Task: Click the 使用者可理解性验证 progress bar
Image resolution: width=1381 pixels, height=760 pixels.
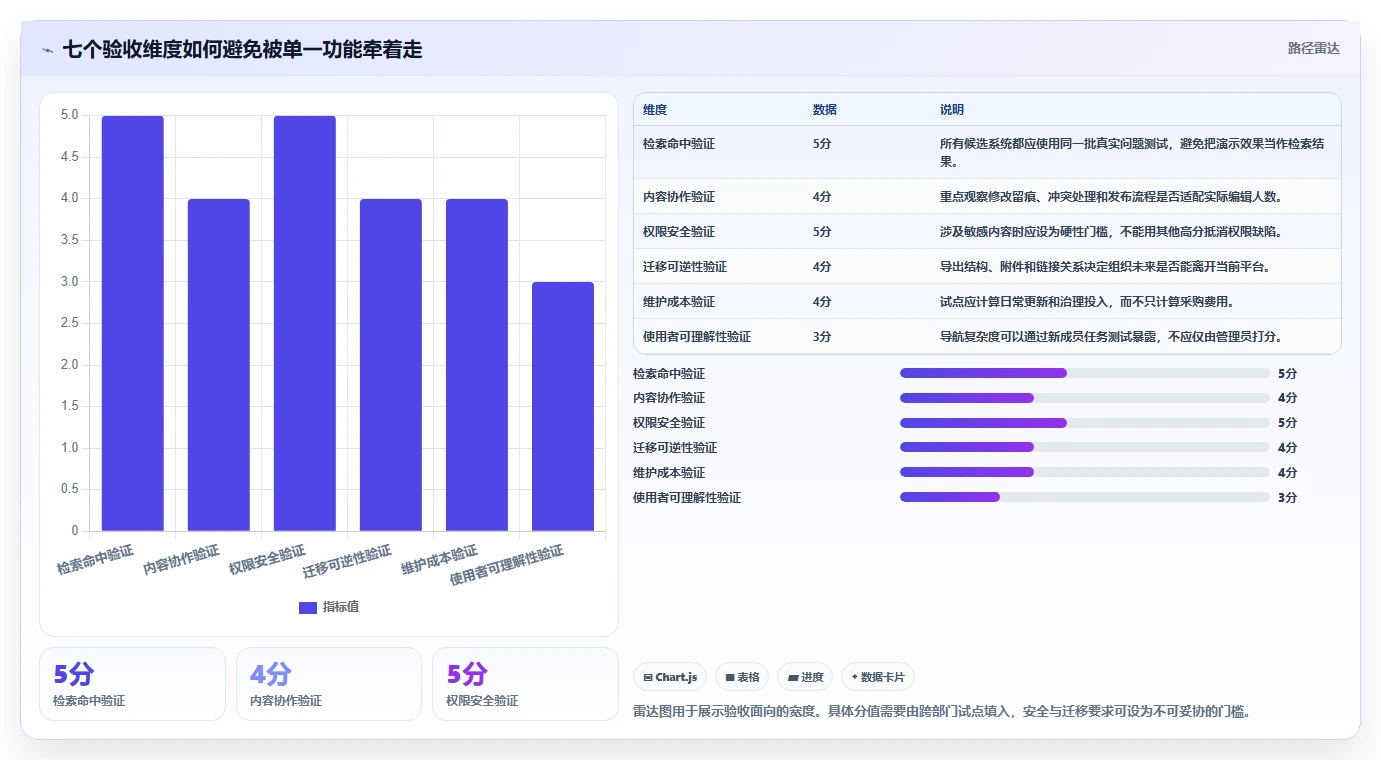Action: pyautogui.click(x=1084, y=497)
